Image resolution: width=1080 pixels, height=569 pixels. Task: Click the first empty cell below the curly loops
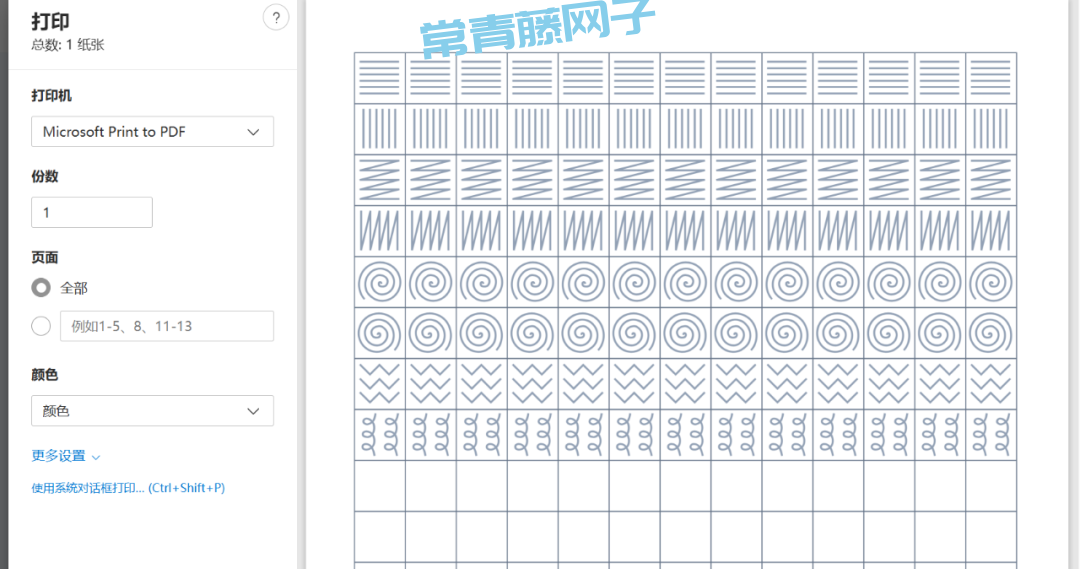380,486
